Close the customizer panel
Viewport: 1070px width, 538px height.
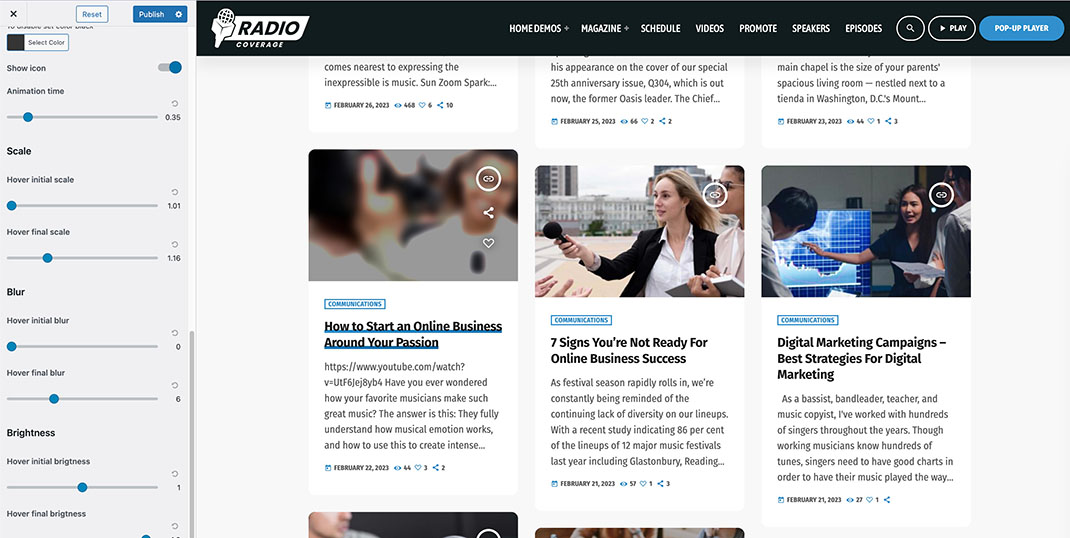coord(13,14)
